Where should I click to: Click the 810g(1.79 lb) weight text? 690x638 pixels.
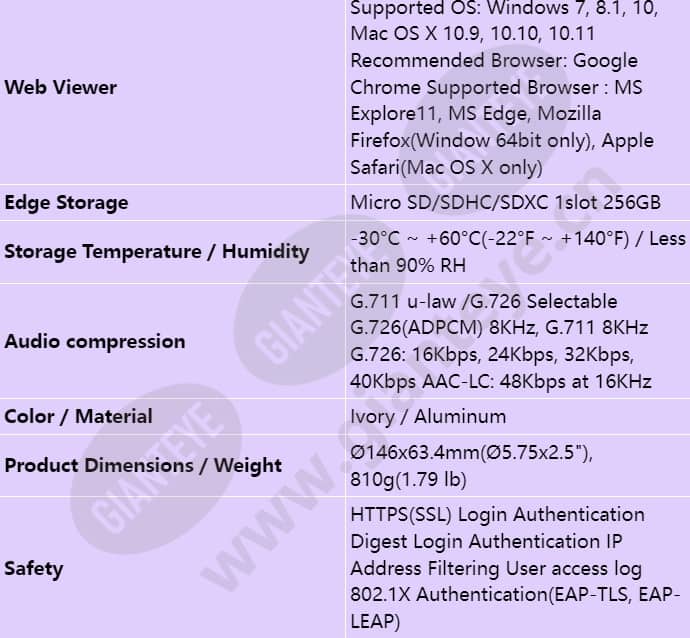(x=408, y=479)
